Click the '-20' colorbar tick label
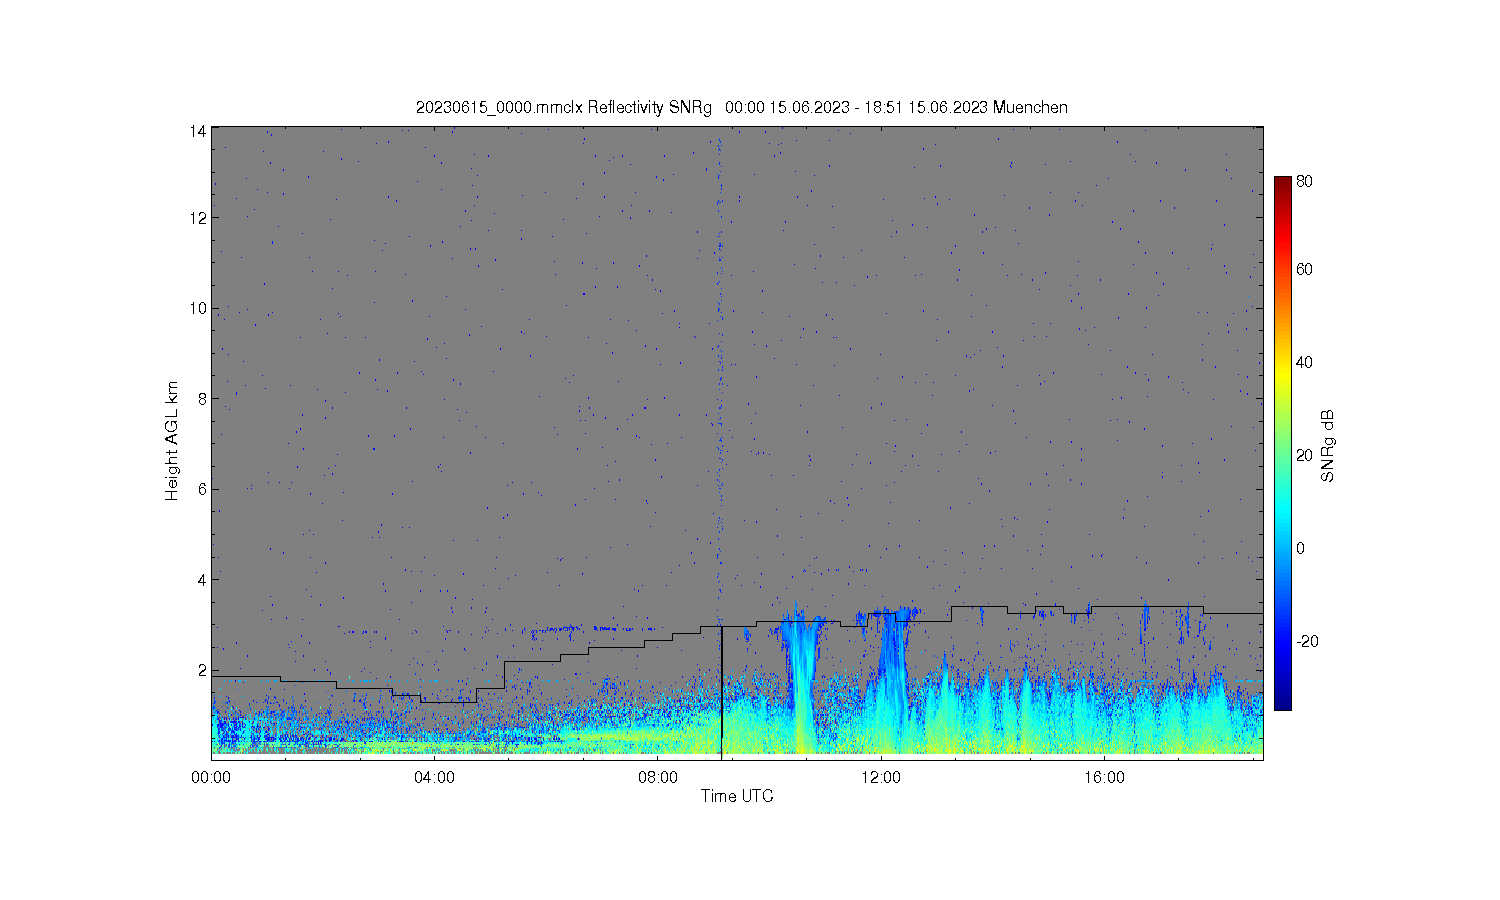The image size is (1500, 900). pos(1307,641)
